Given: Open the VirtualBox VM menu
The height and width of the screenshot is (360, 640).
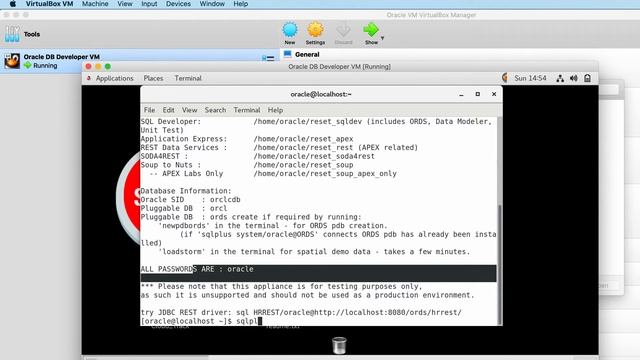Looking at the screenshot, I should [x=49, y=4].
